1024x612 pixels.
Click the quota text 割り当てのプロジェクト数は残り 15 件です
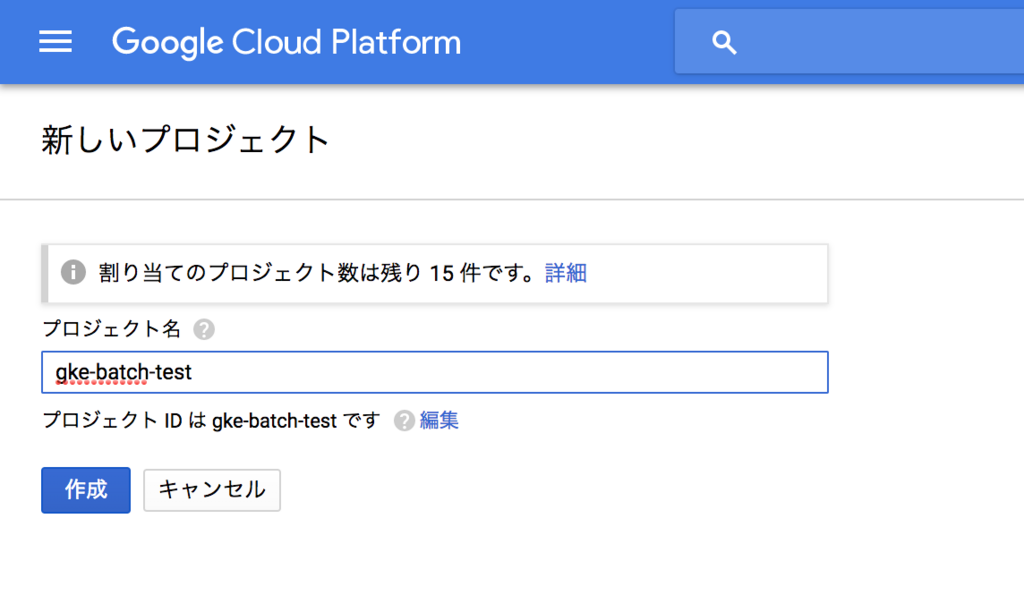click(x=318, y=273)
